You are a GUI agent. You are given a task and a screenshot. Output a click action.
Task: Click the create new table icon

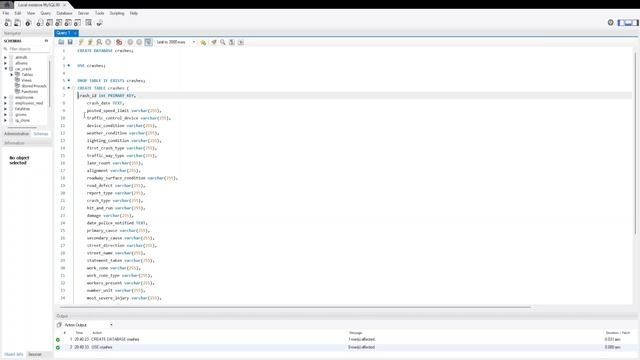click(49, 23)
